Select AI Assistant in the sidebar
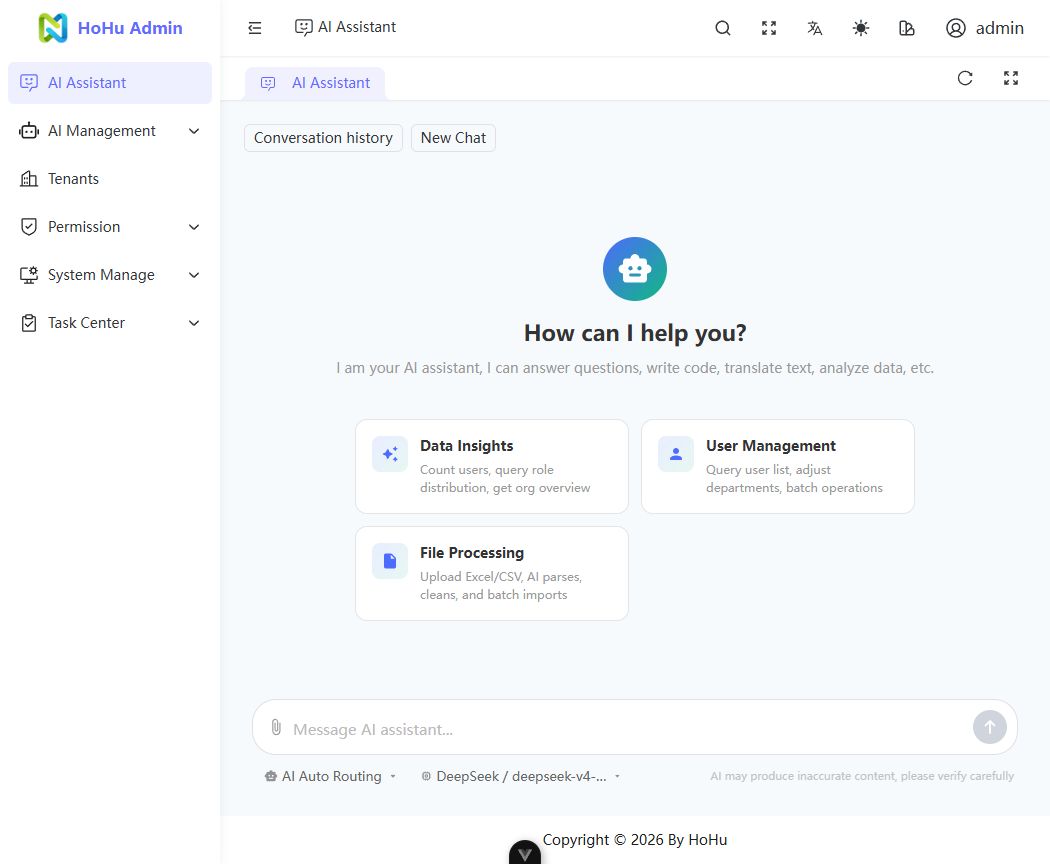The height and width of the screenshot is (864, 1050). coord(110,83)
